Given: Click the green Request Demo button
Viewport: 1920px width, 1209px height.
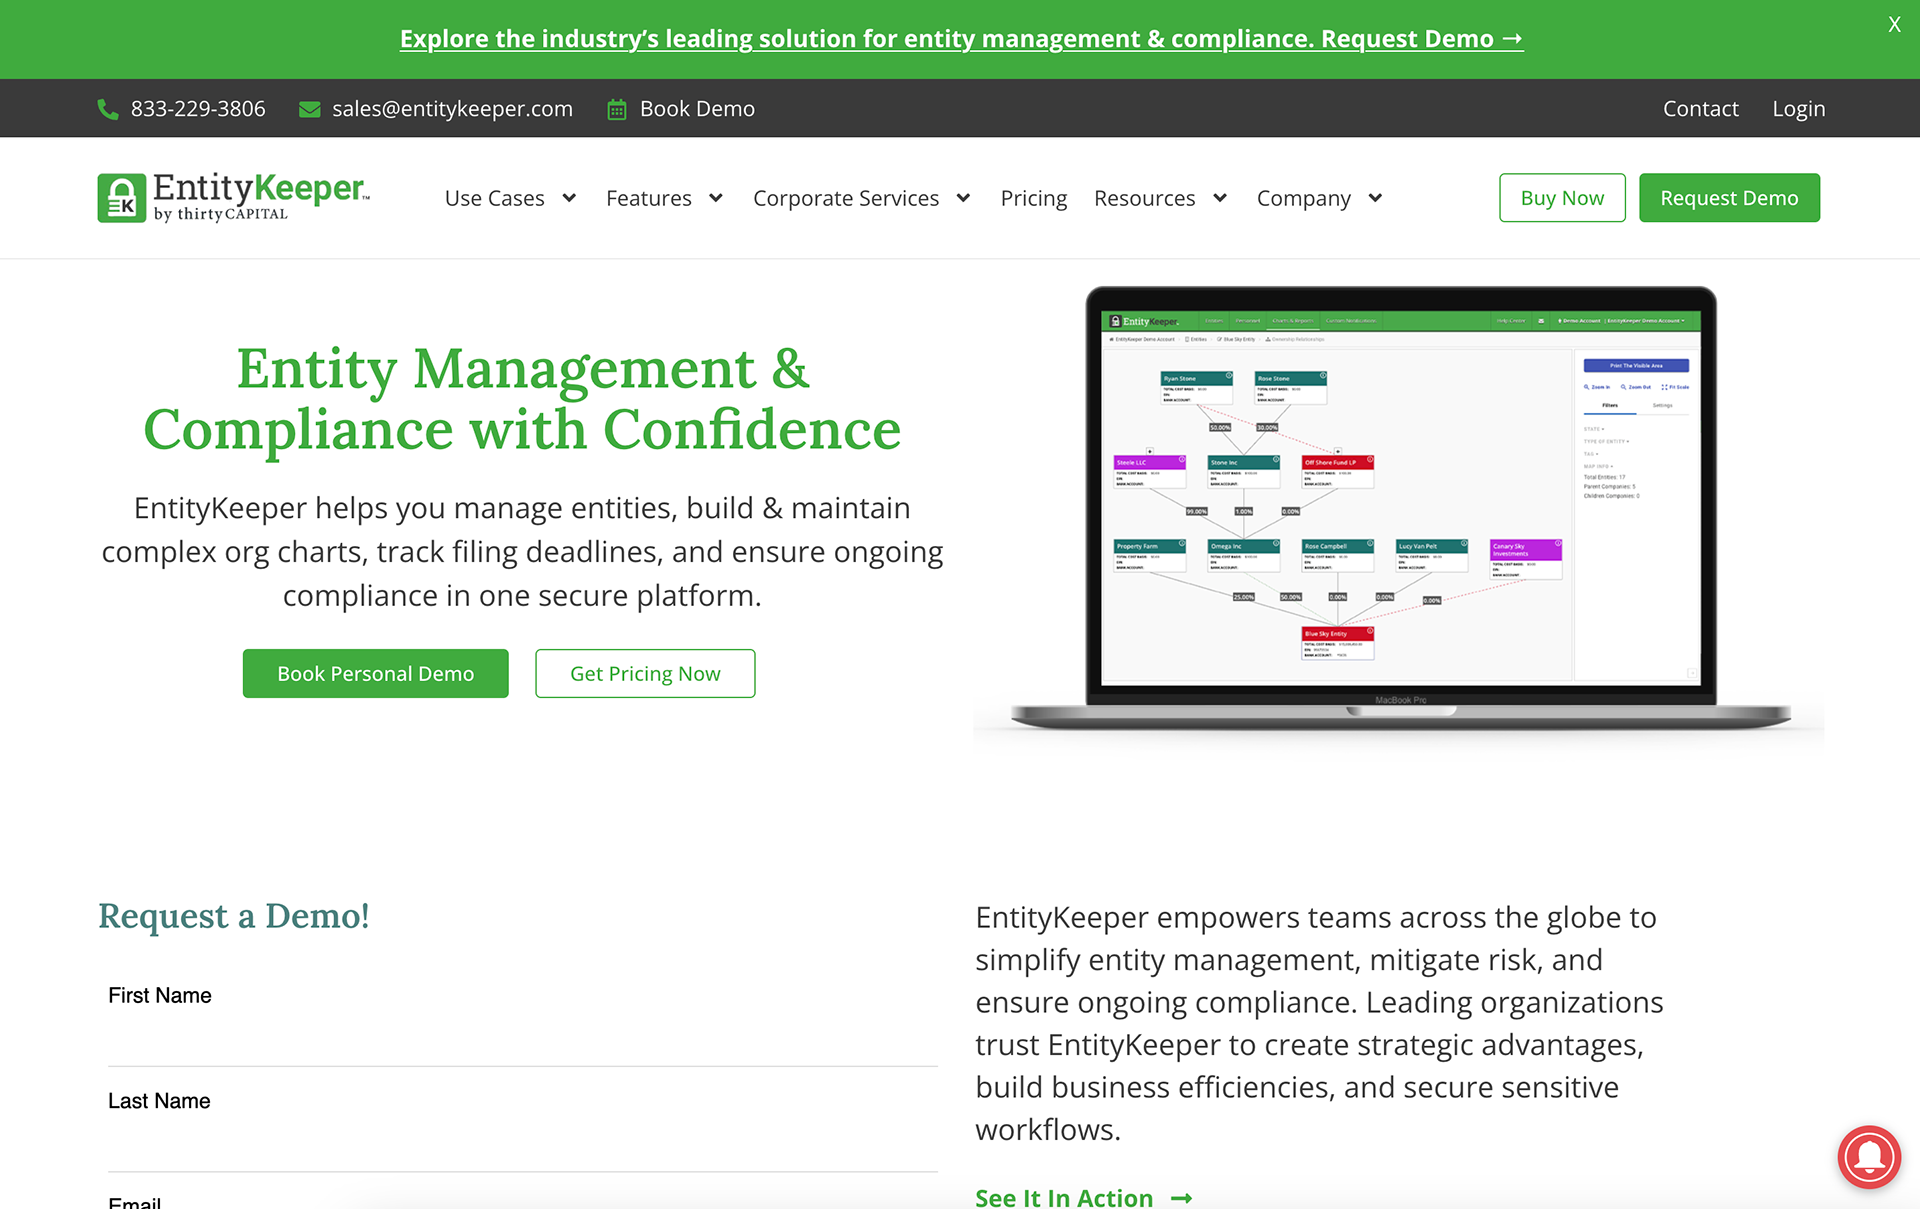Looking at the screenshot, I should pyautogui.click(x=1729, y=198).
